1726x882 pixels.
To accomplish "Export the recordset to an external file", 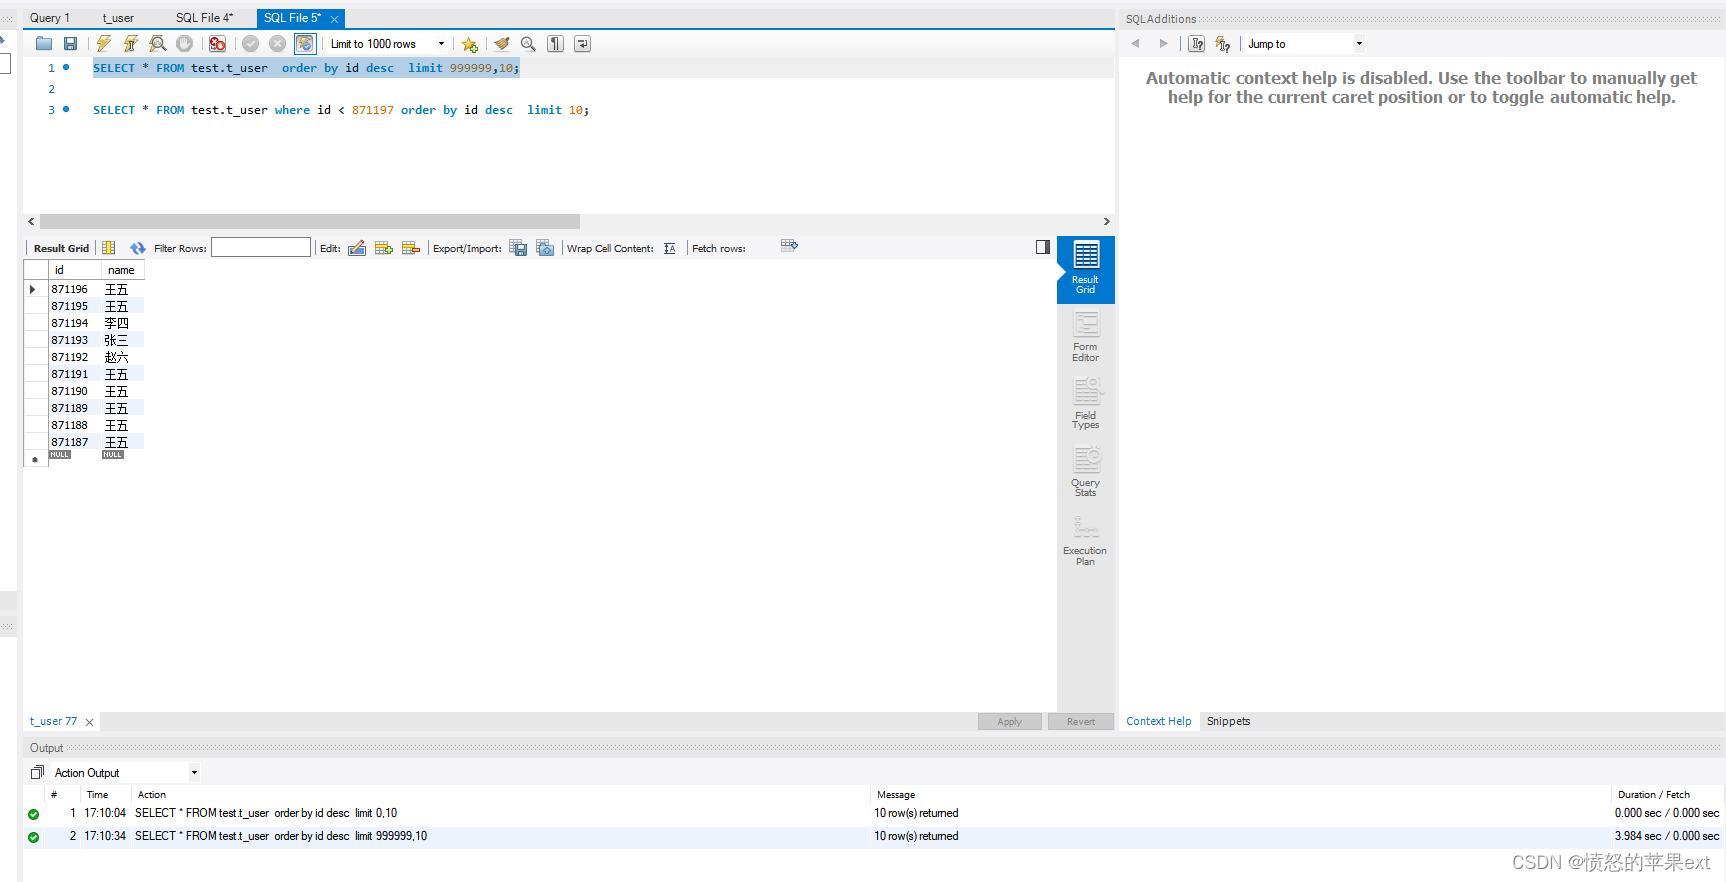I will (518, 248).
